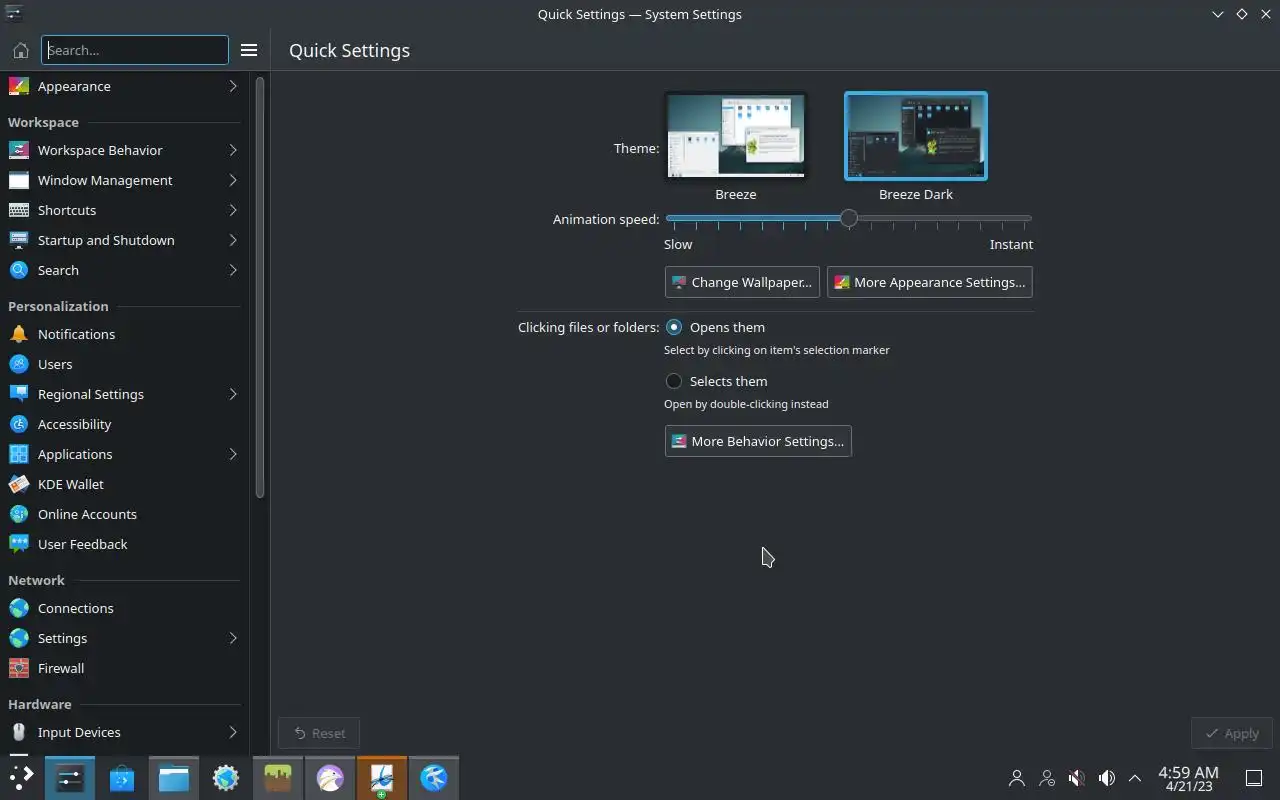Screen dimensions: 1280x800
Task: Open Users settings
Action: tap(124, 364)
